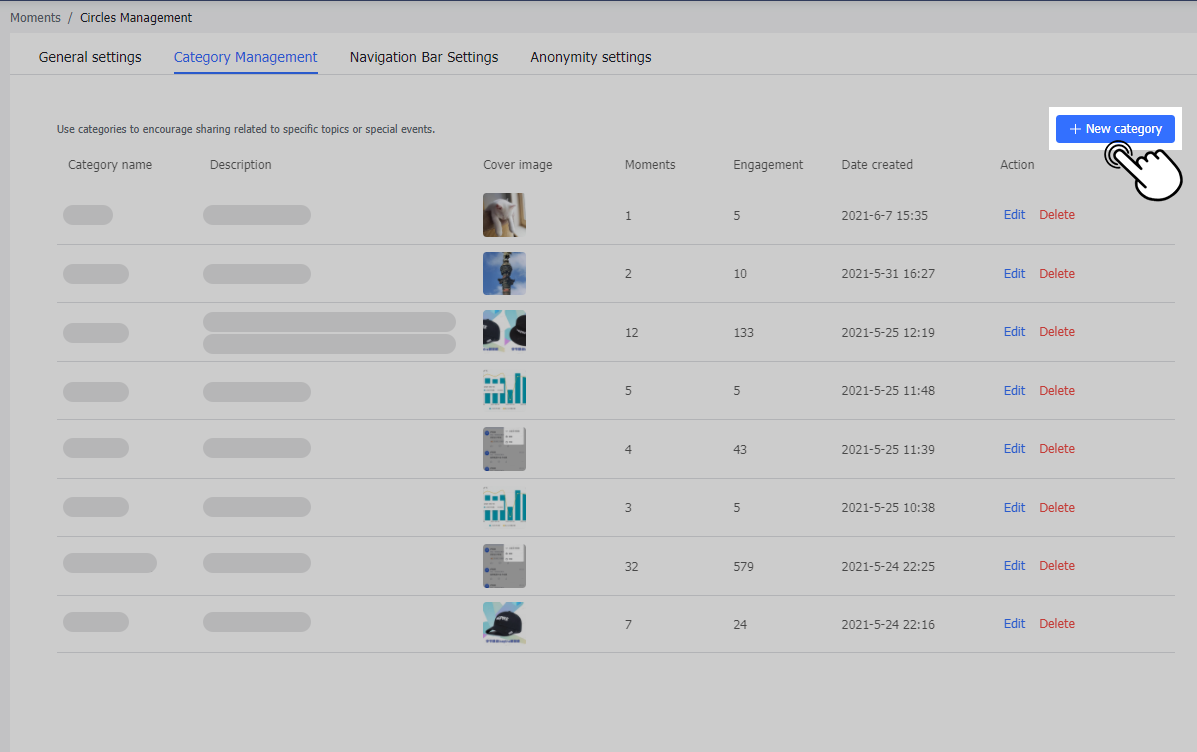Go to the Anonymity settings tab

click(591, 57)
